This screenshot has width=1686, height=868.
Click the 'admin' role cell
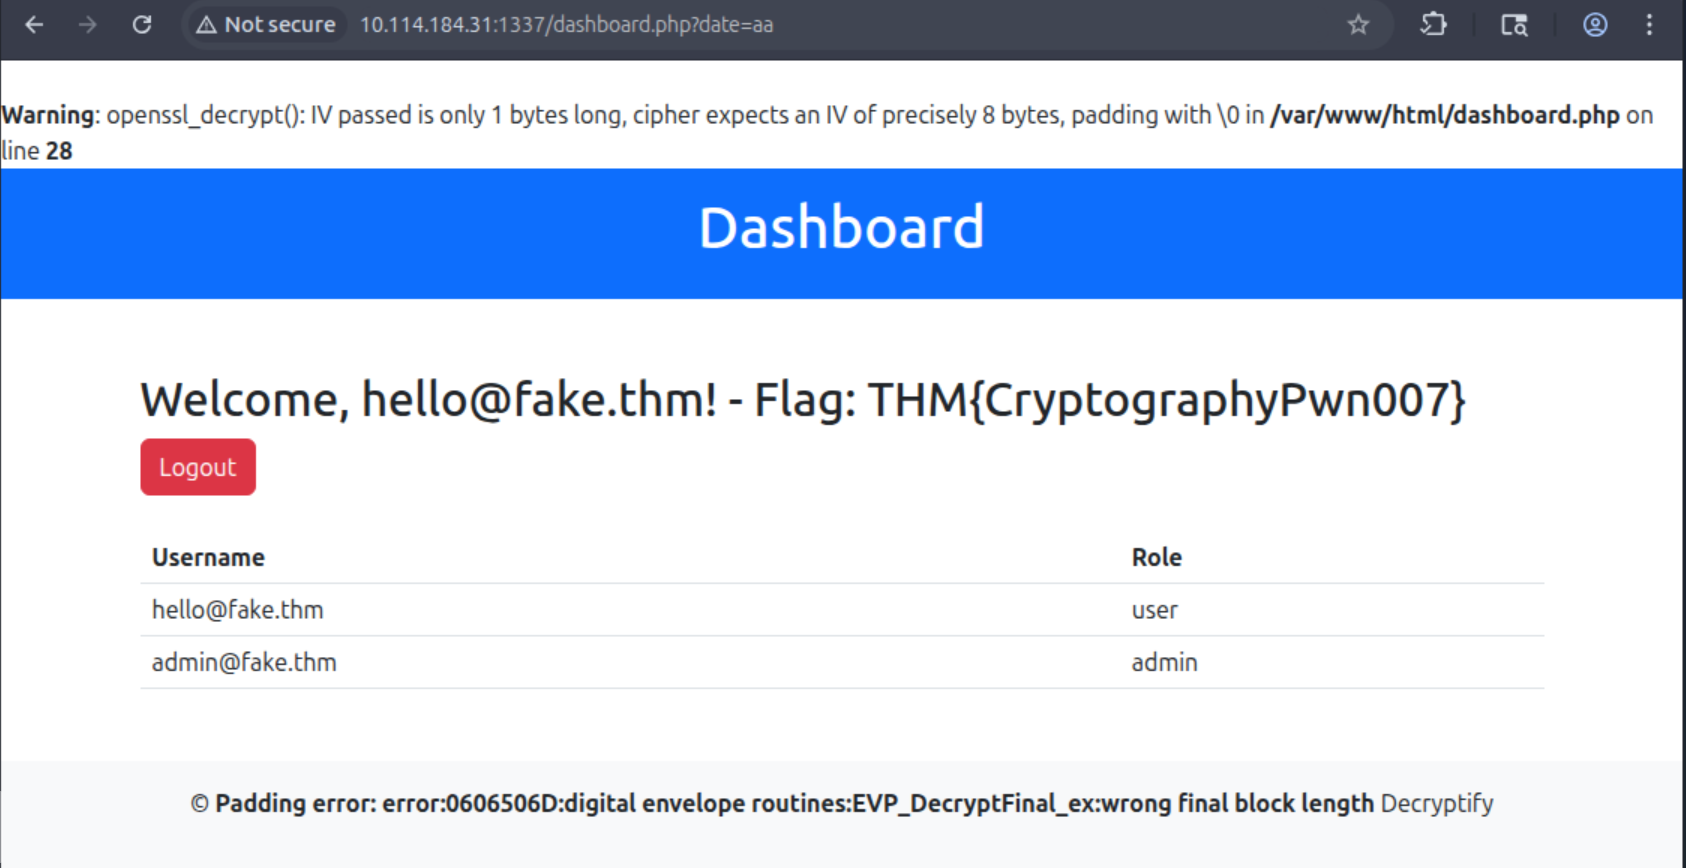tap(1164, 662)
